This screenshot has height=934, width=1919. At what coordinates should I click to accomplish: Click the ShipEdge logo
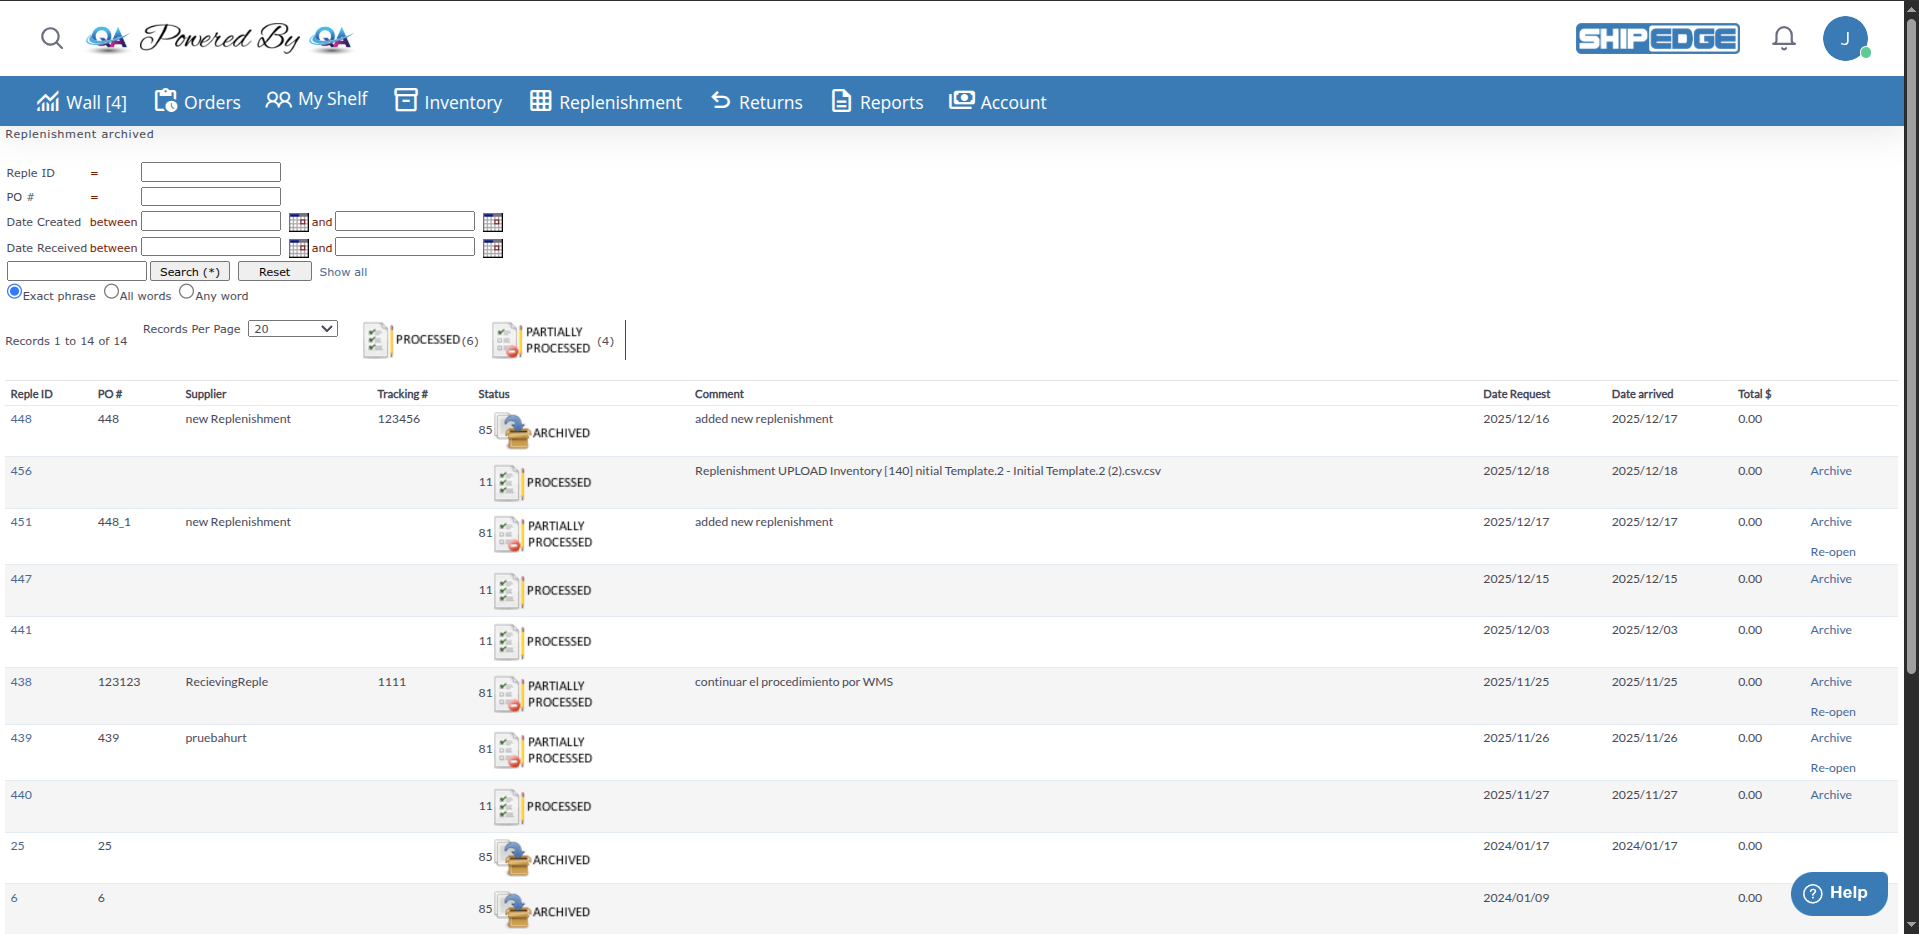[1657, 38]
